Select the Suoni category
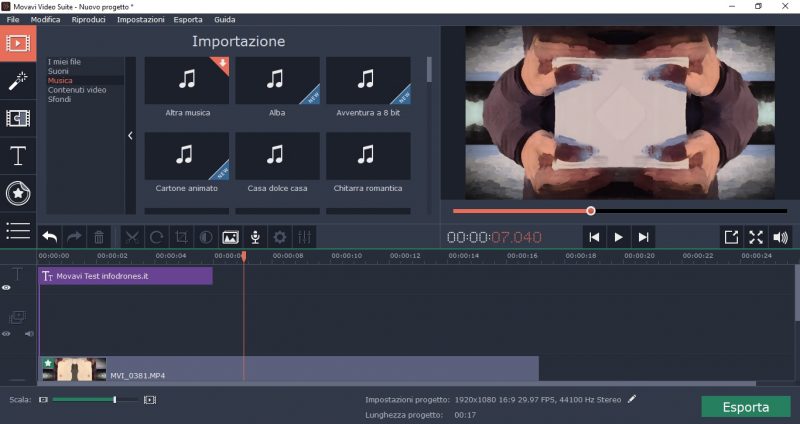800x424 pixels. click(58, 71)
